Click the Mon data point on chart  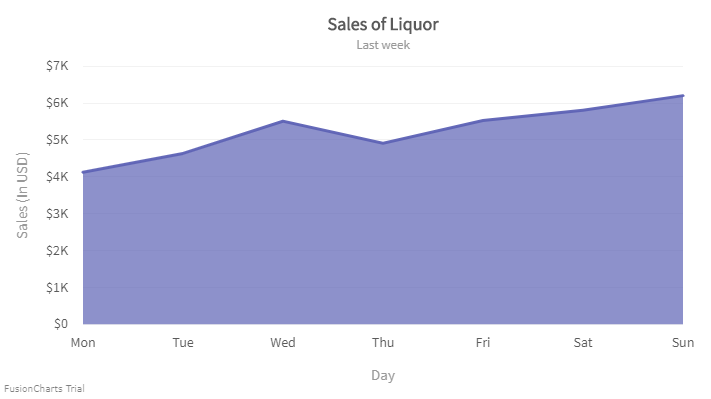(x=83, y=172)
